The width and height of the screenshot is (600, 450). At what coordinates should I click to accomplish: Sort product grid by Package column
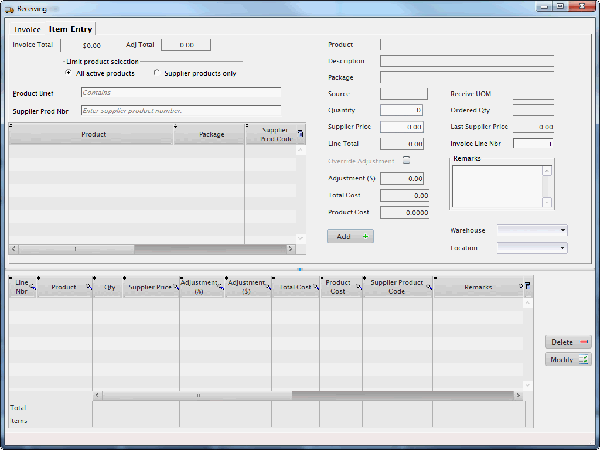(209, 134)
